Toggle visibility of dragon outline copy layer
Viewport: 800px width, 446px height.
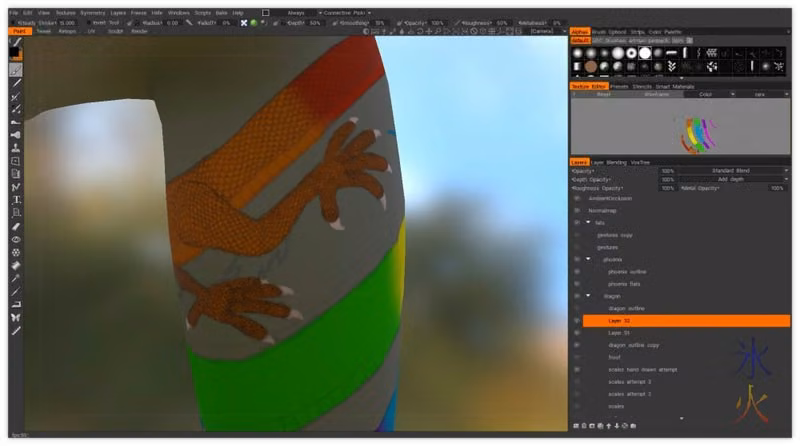577,345
